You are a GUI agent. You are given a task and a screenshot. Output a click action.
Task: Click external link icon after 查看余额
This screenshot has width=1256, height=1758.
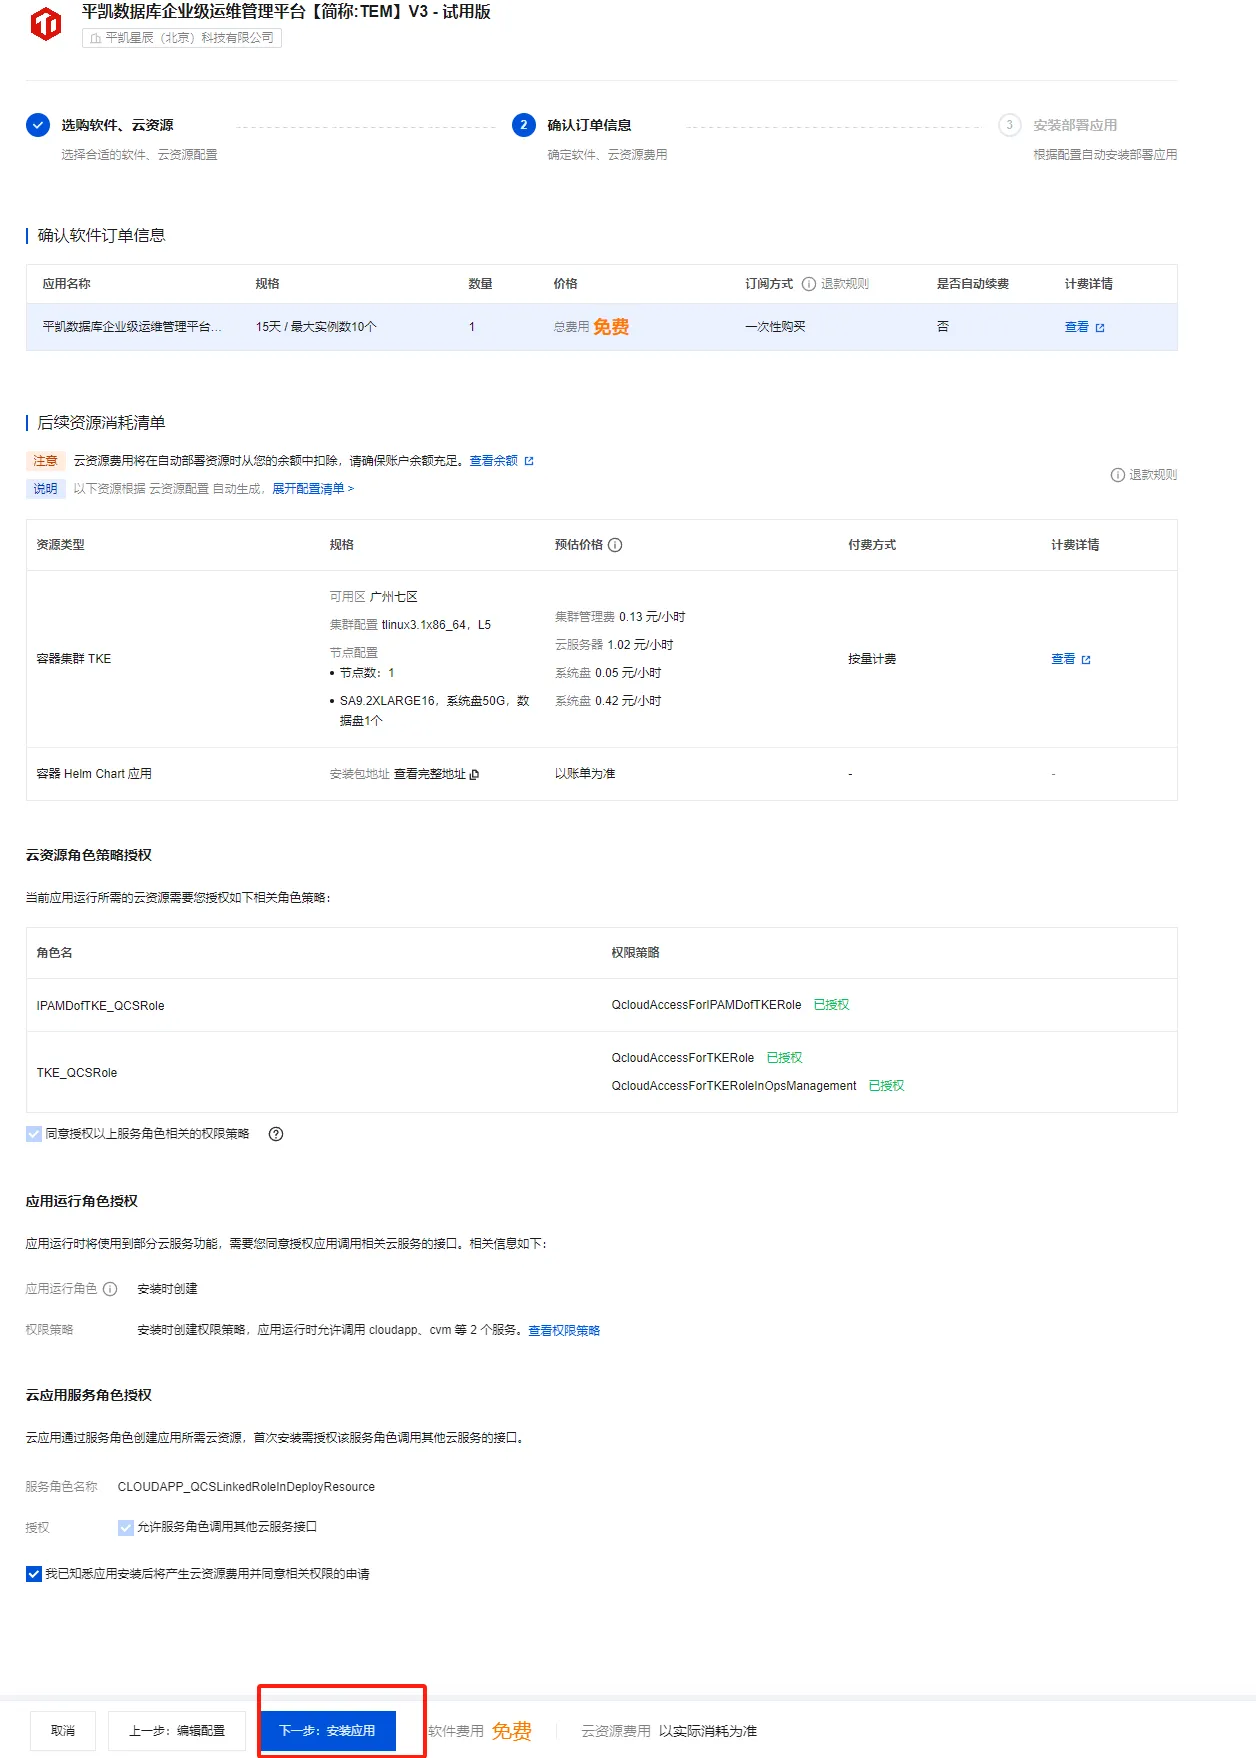point(529,461)
